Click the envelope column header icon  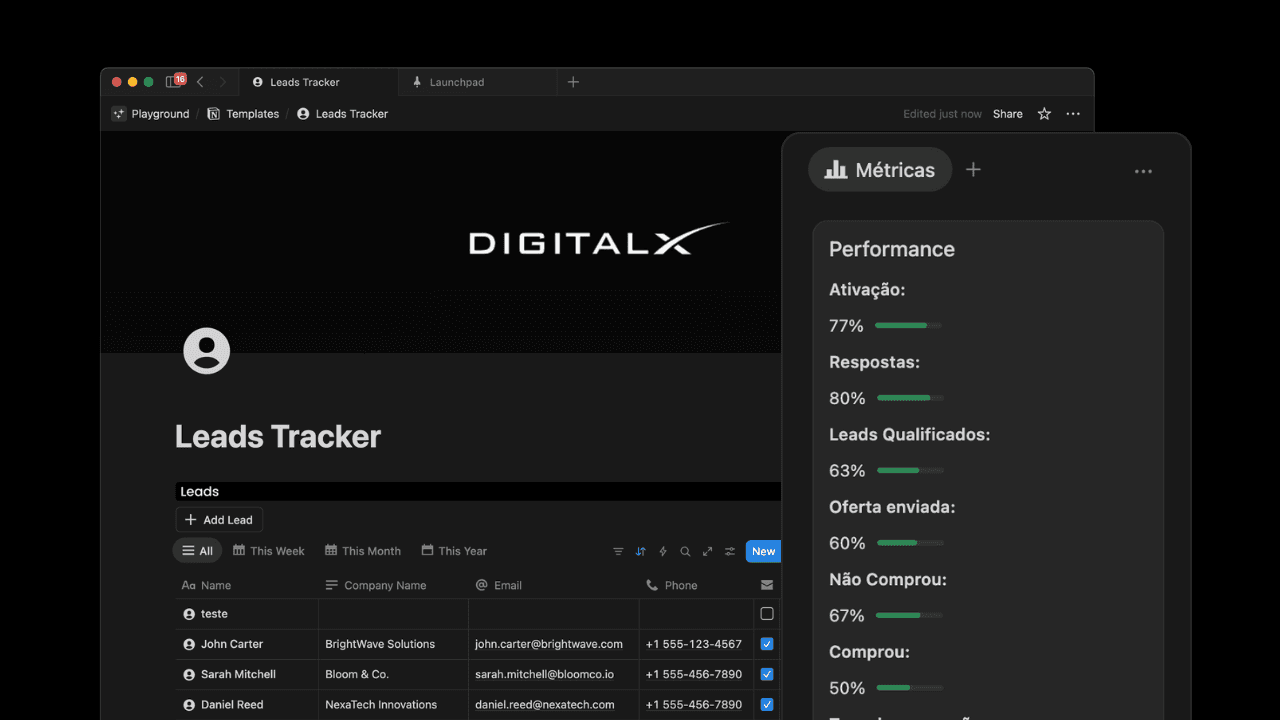(767, 585)
